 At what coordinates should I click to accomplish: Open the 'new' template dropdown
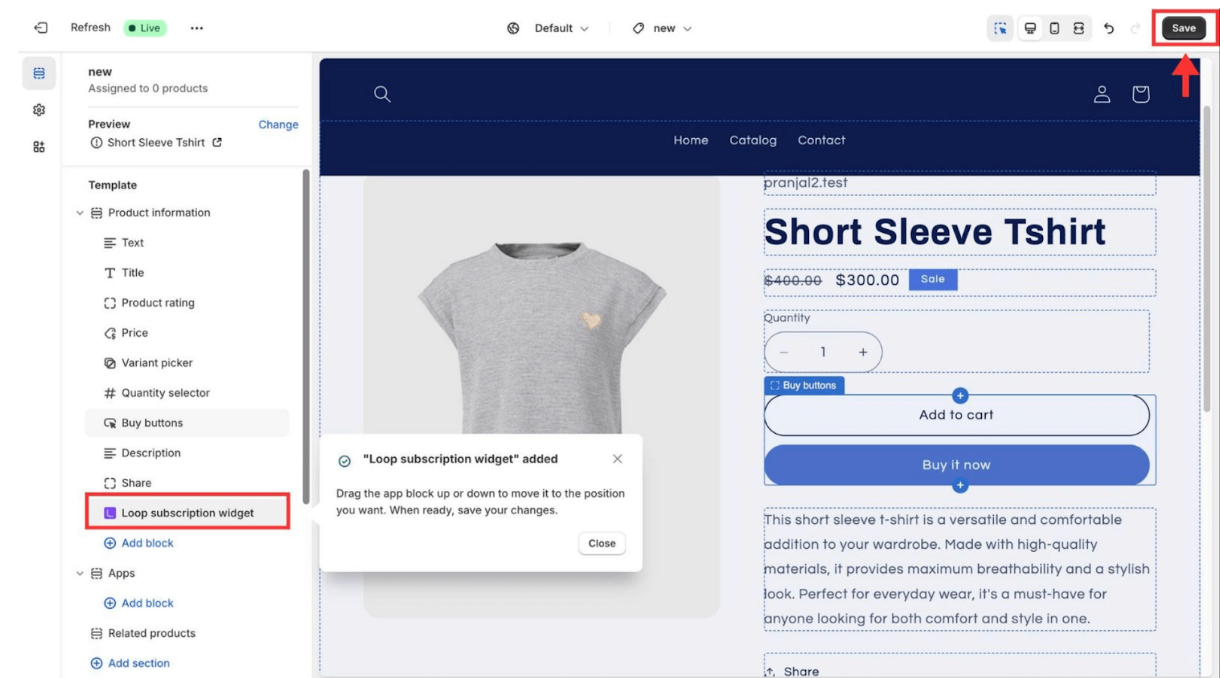pyautogui.click(x=664, y=28)
